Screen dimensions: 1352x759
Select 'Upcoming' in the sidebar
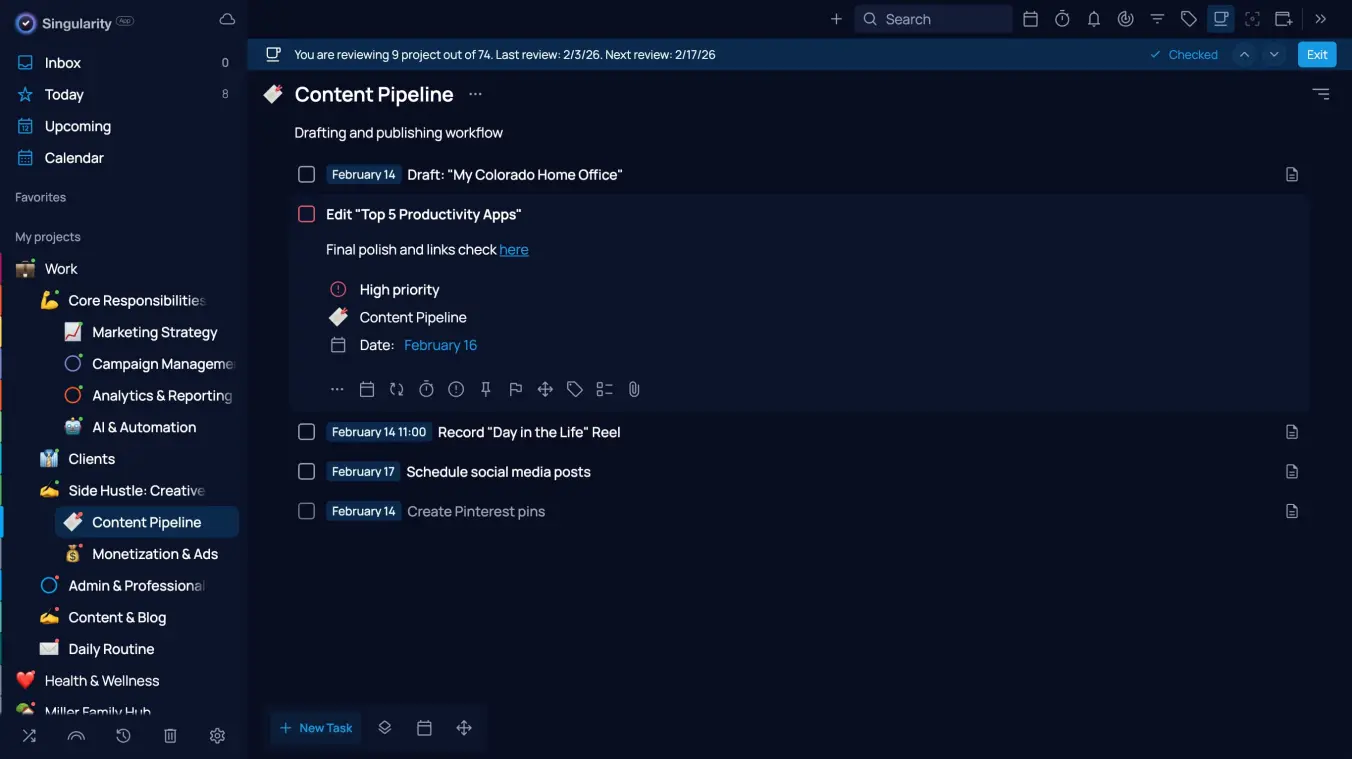click(76, 126)
